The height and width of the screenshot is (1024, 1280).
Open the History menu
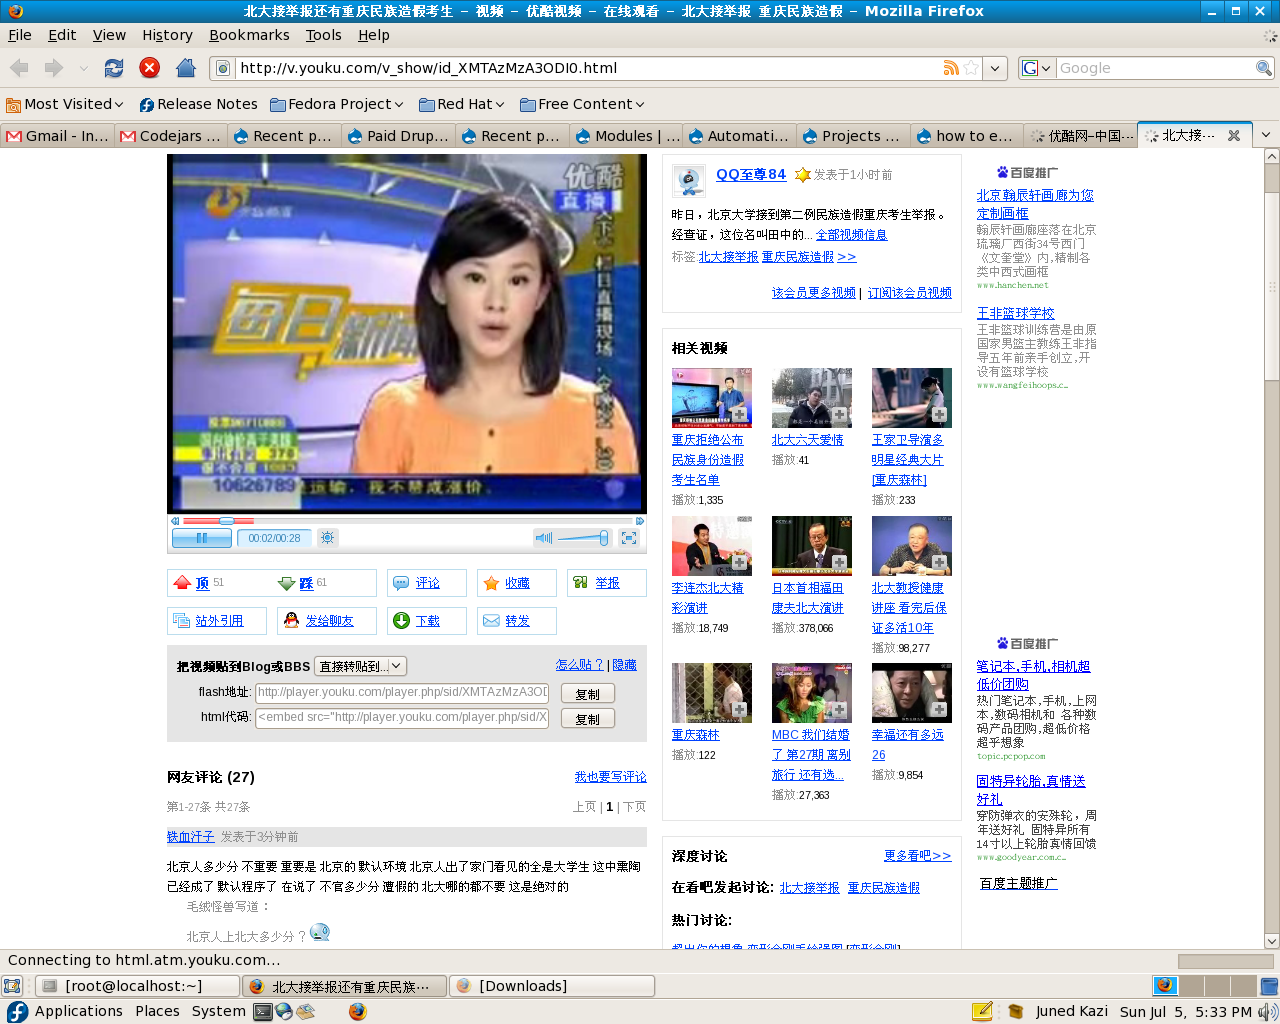coord(167,35)
